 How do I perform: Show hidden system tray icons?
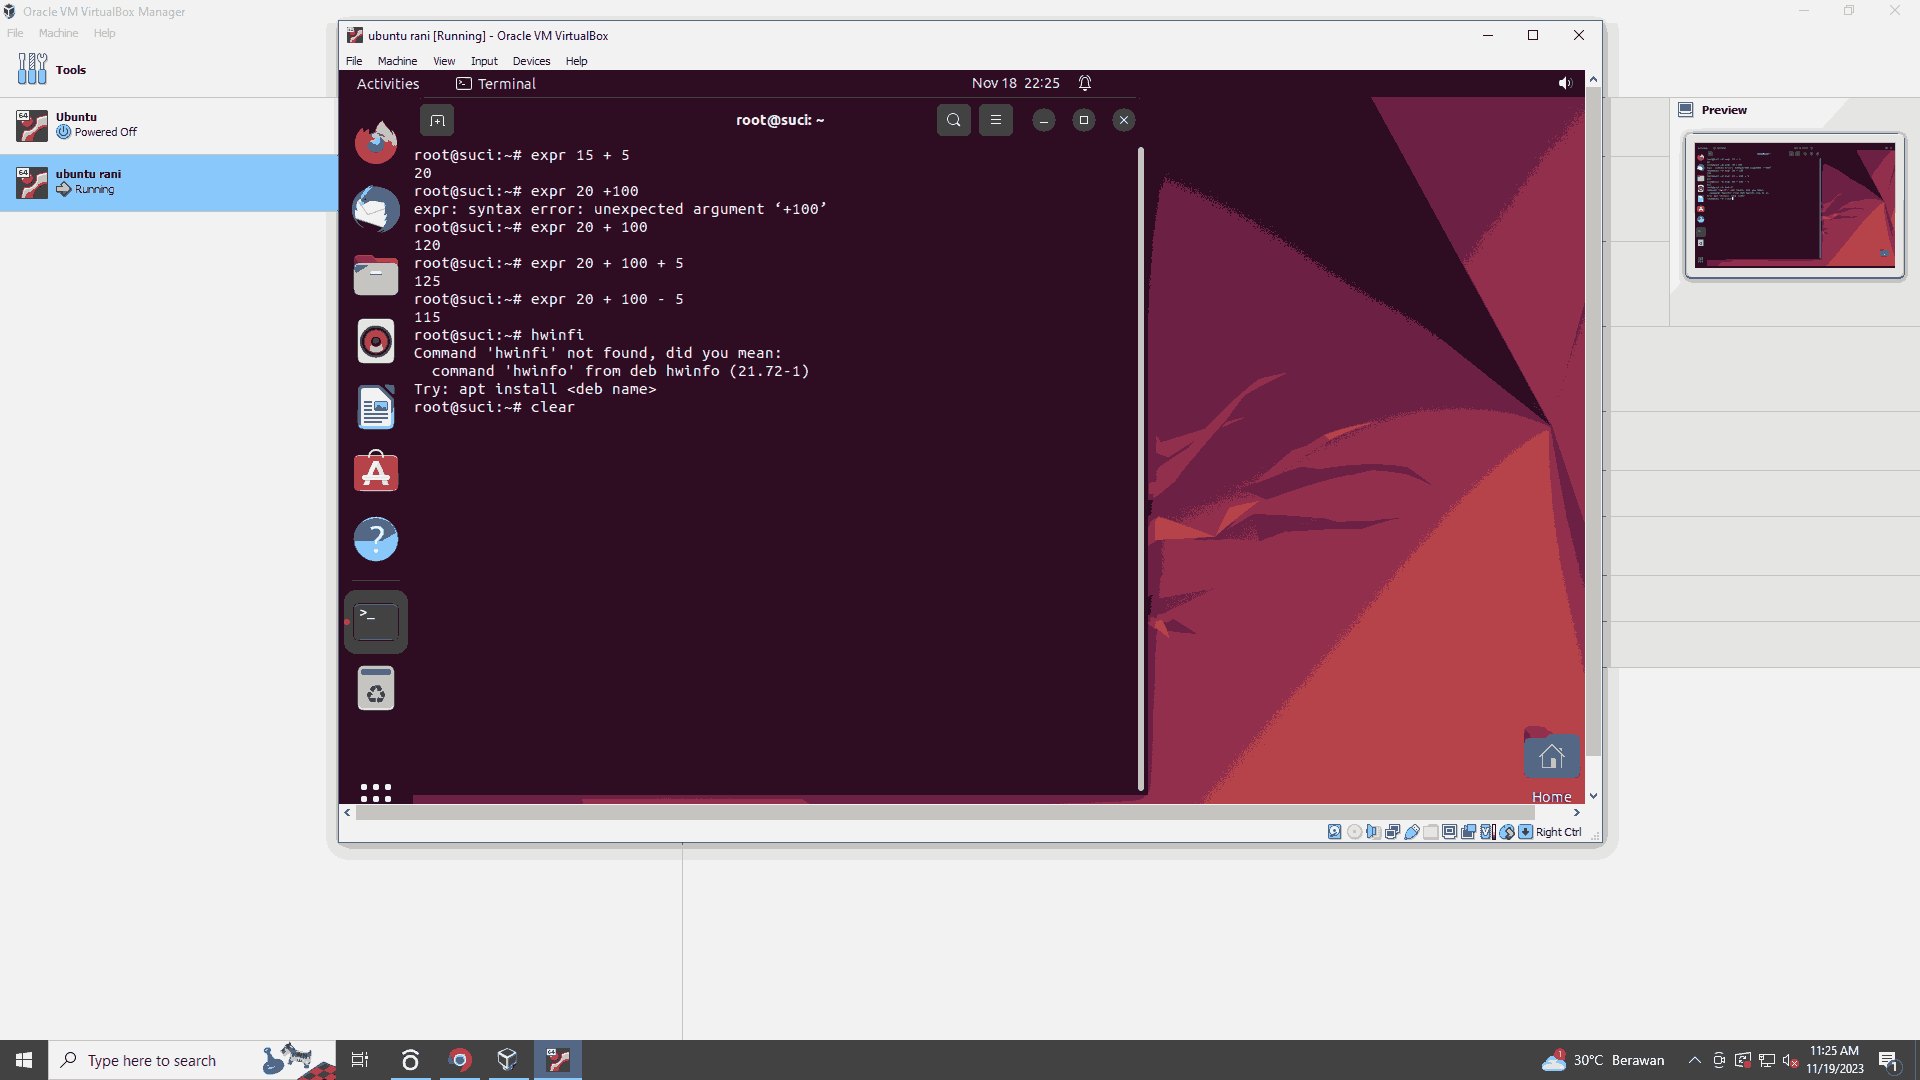click(x=1694, y=1060)
